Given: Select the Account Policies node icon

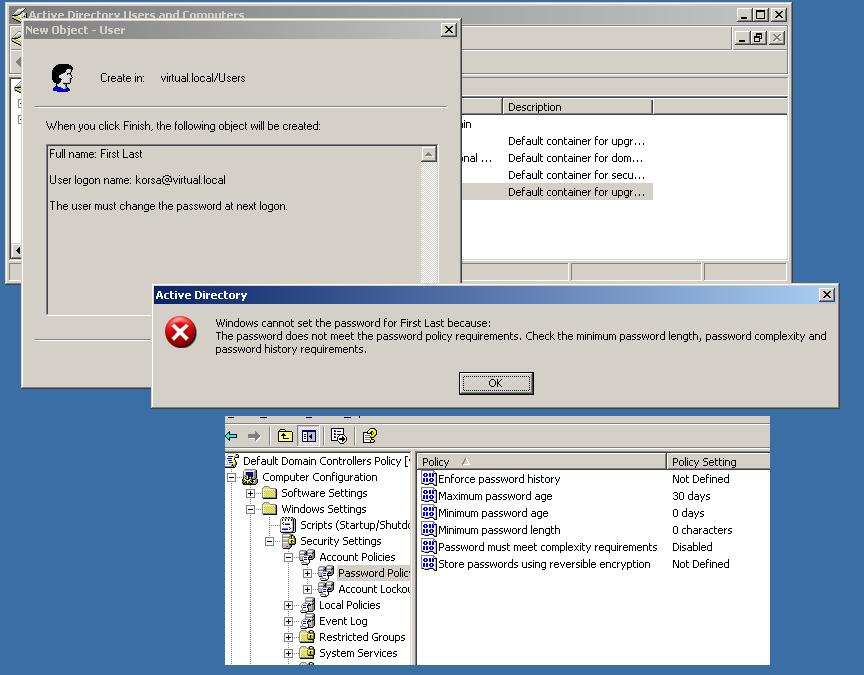Looking at the screenshot, I should click(307, 557).
